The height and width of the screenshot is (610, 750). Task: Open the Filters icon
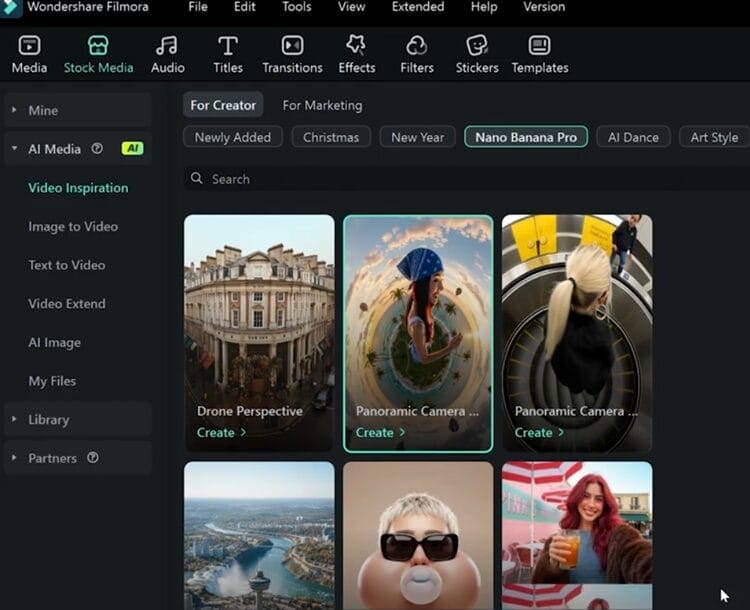pos(417,46)
